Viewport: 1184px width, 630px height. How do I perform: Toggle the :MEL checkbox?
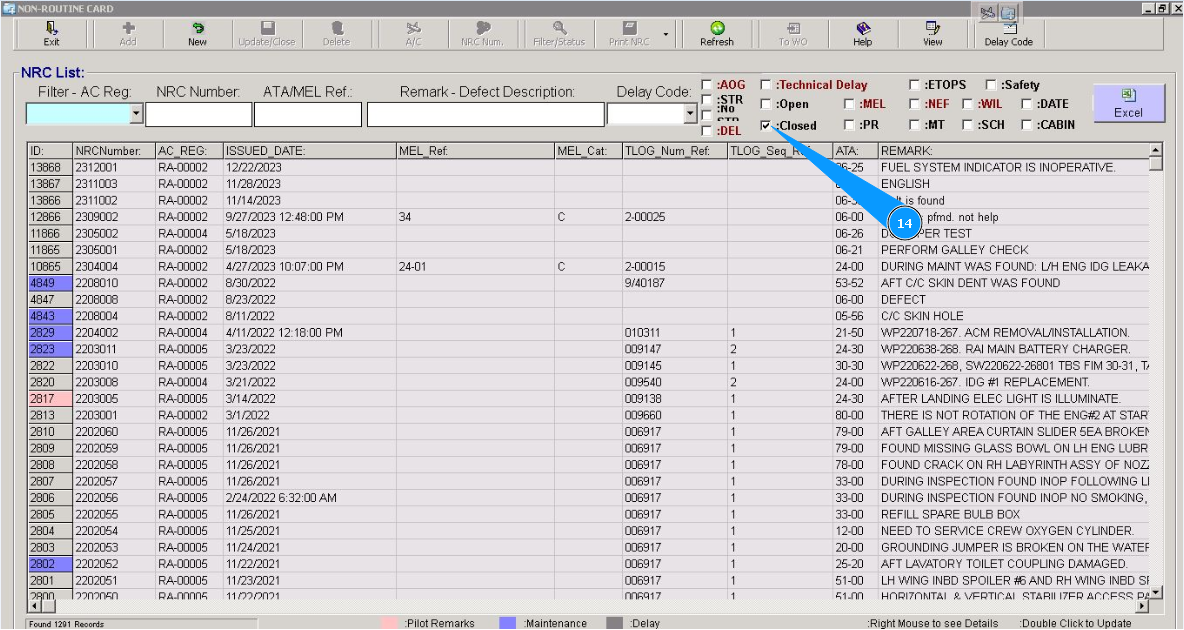(849, 104)
